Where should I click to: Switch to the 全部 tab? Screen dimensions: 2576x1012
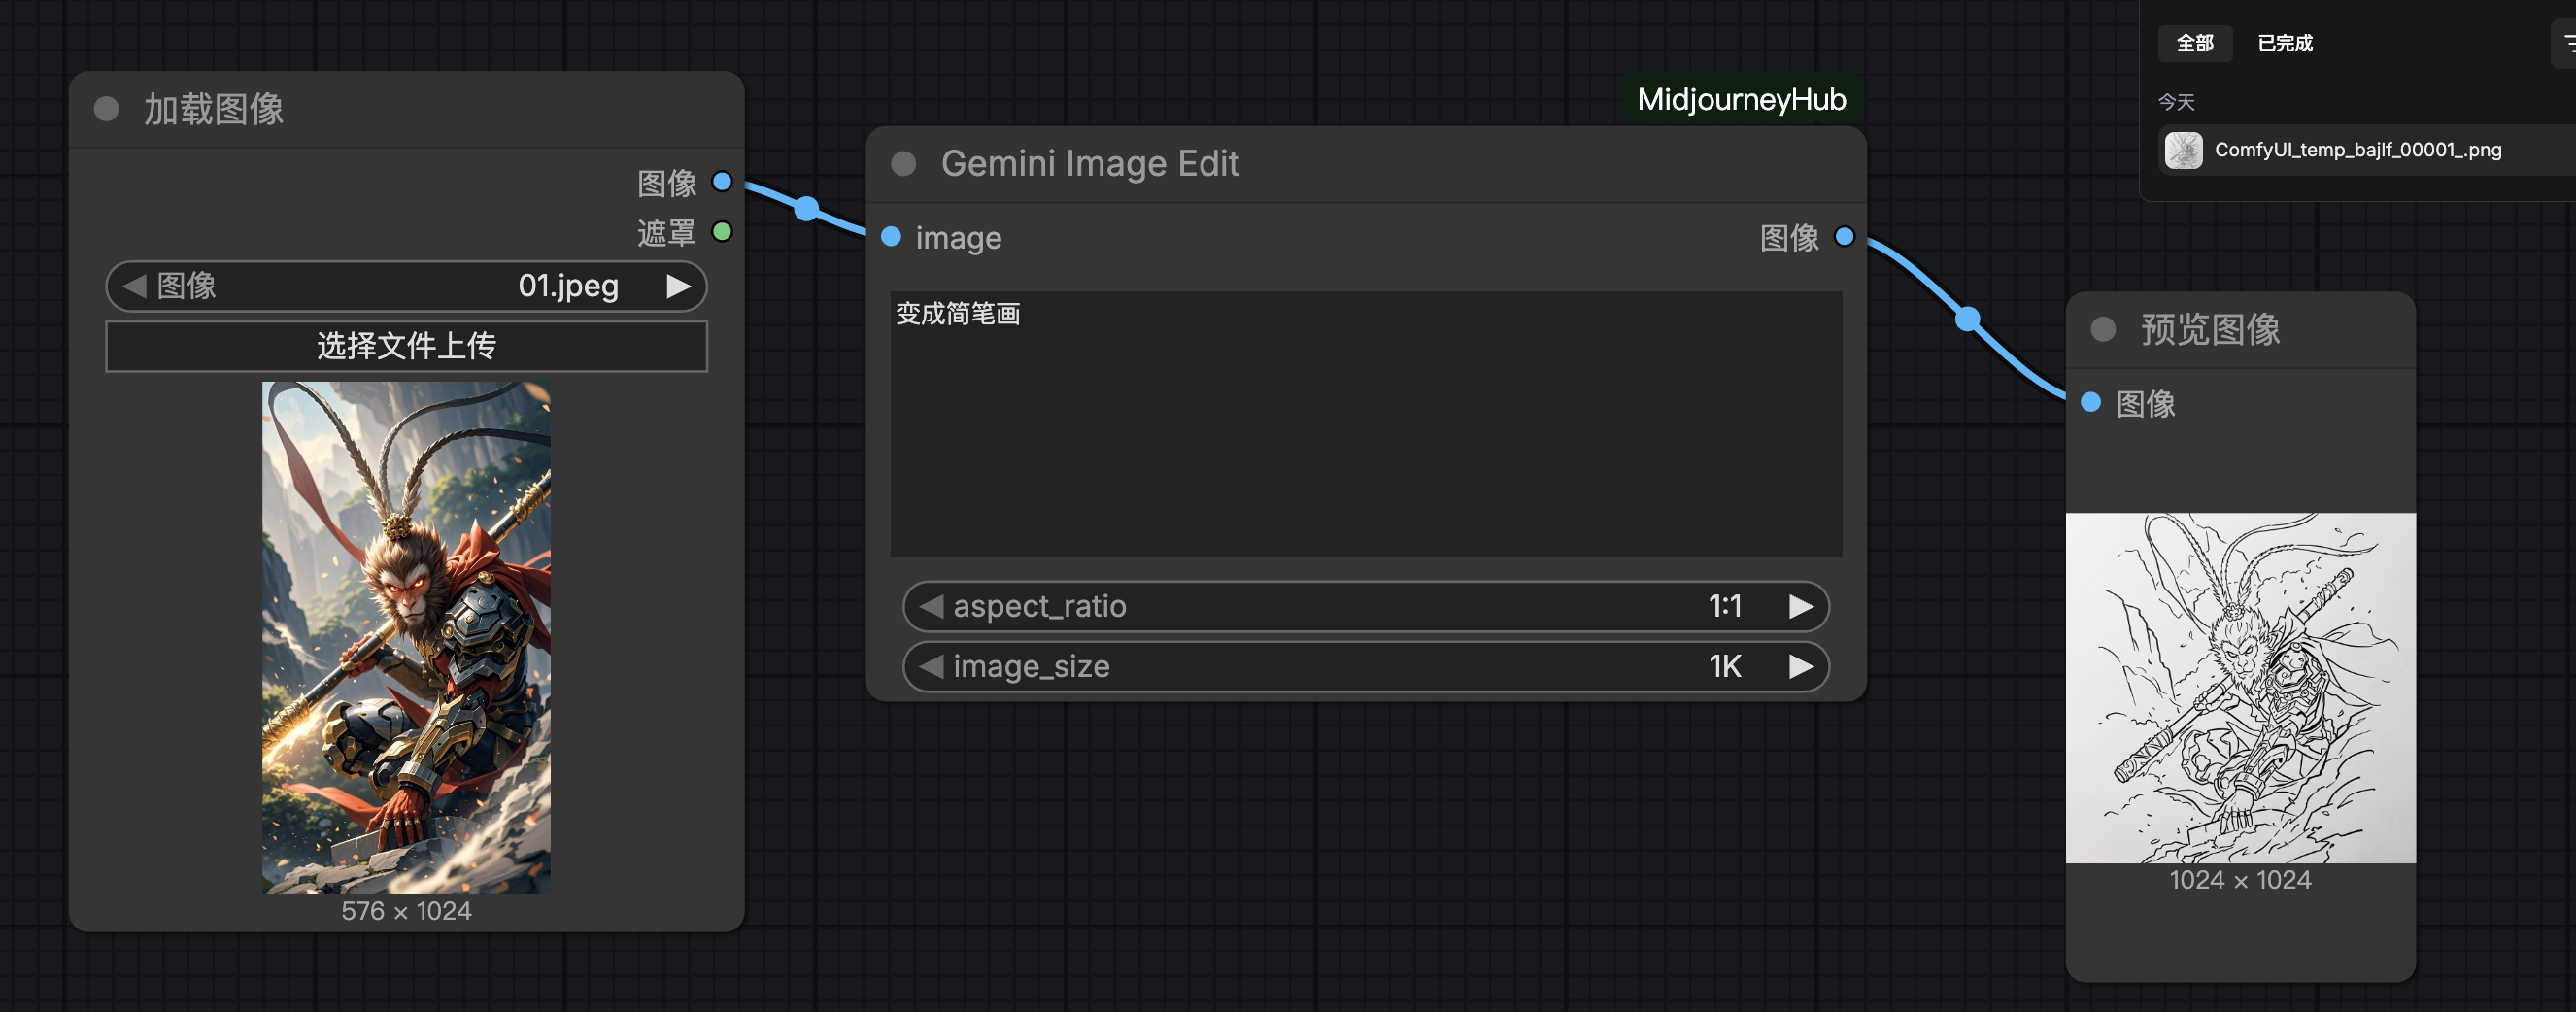point(2195,43)
